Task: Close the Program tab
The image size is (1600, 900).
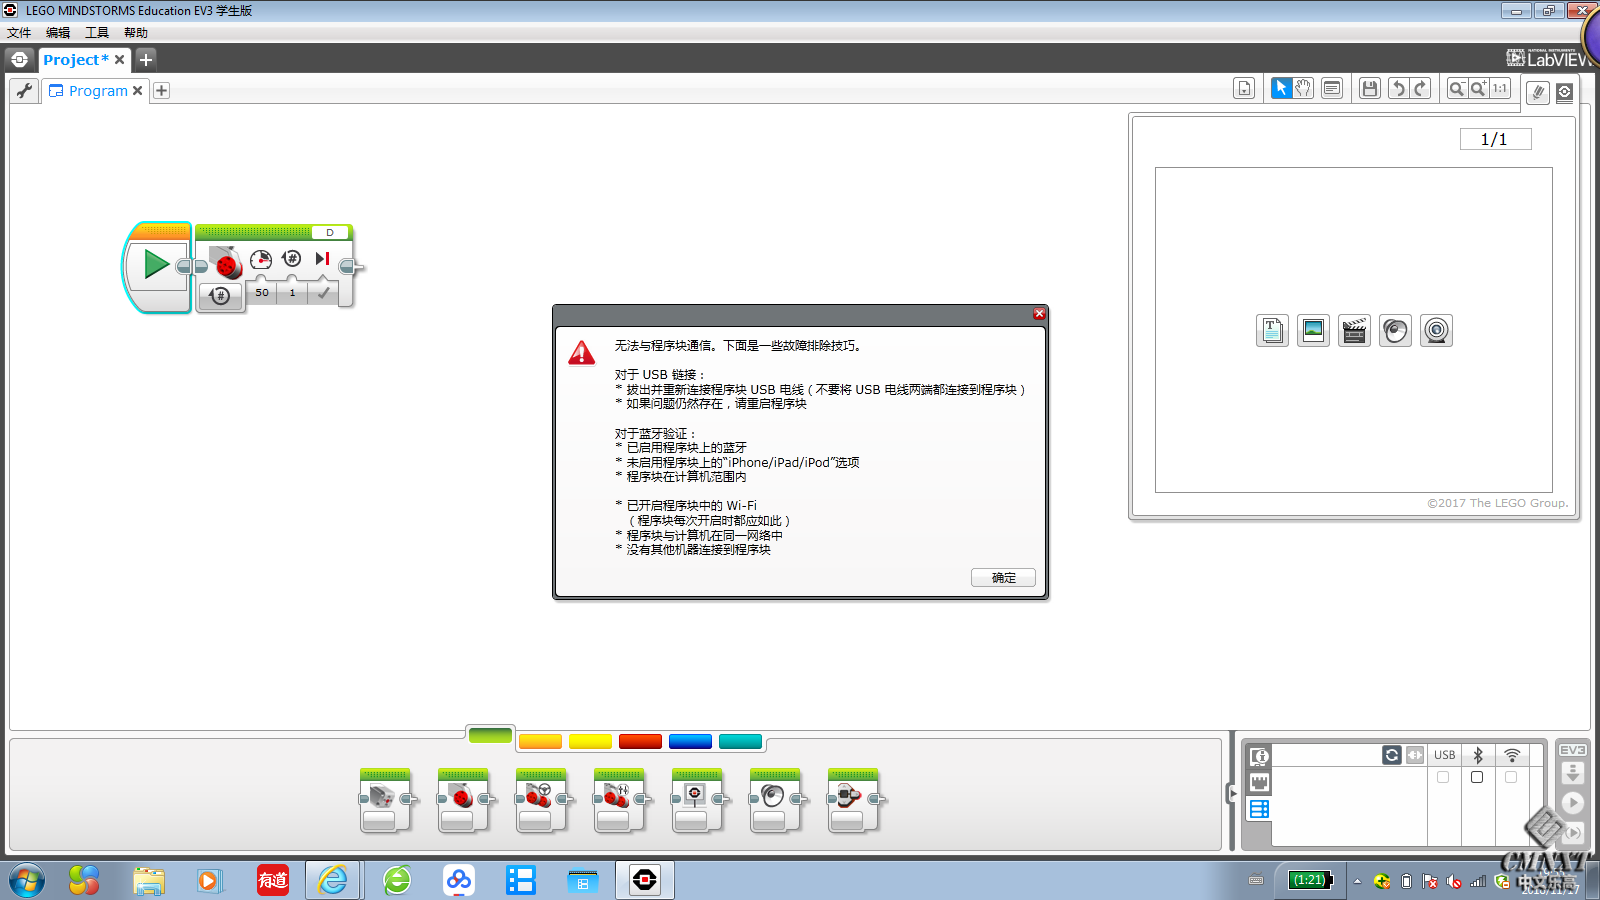Action: (138, 91)
